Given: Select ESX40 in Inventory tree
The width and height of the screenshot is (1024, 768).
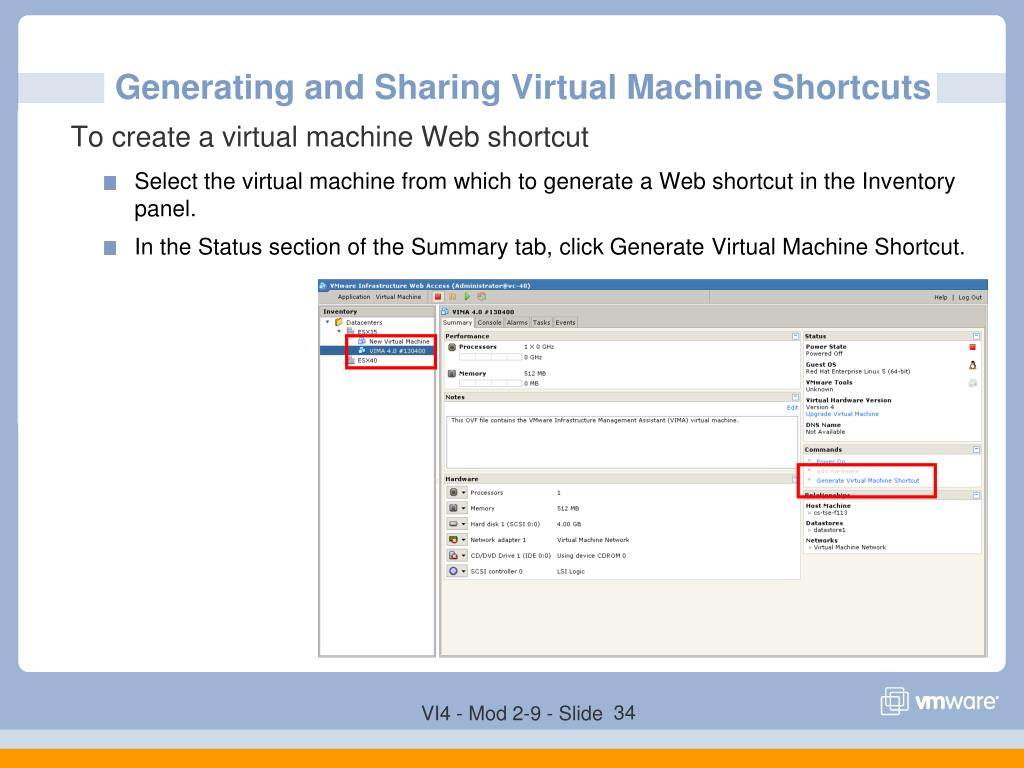Looking at the screenshot, I should [368, 360].
